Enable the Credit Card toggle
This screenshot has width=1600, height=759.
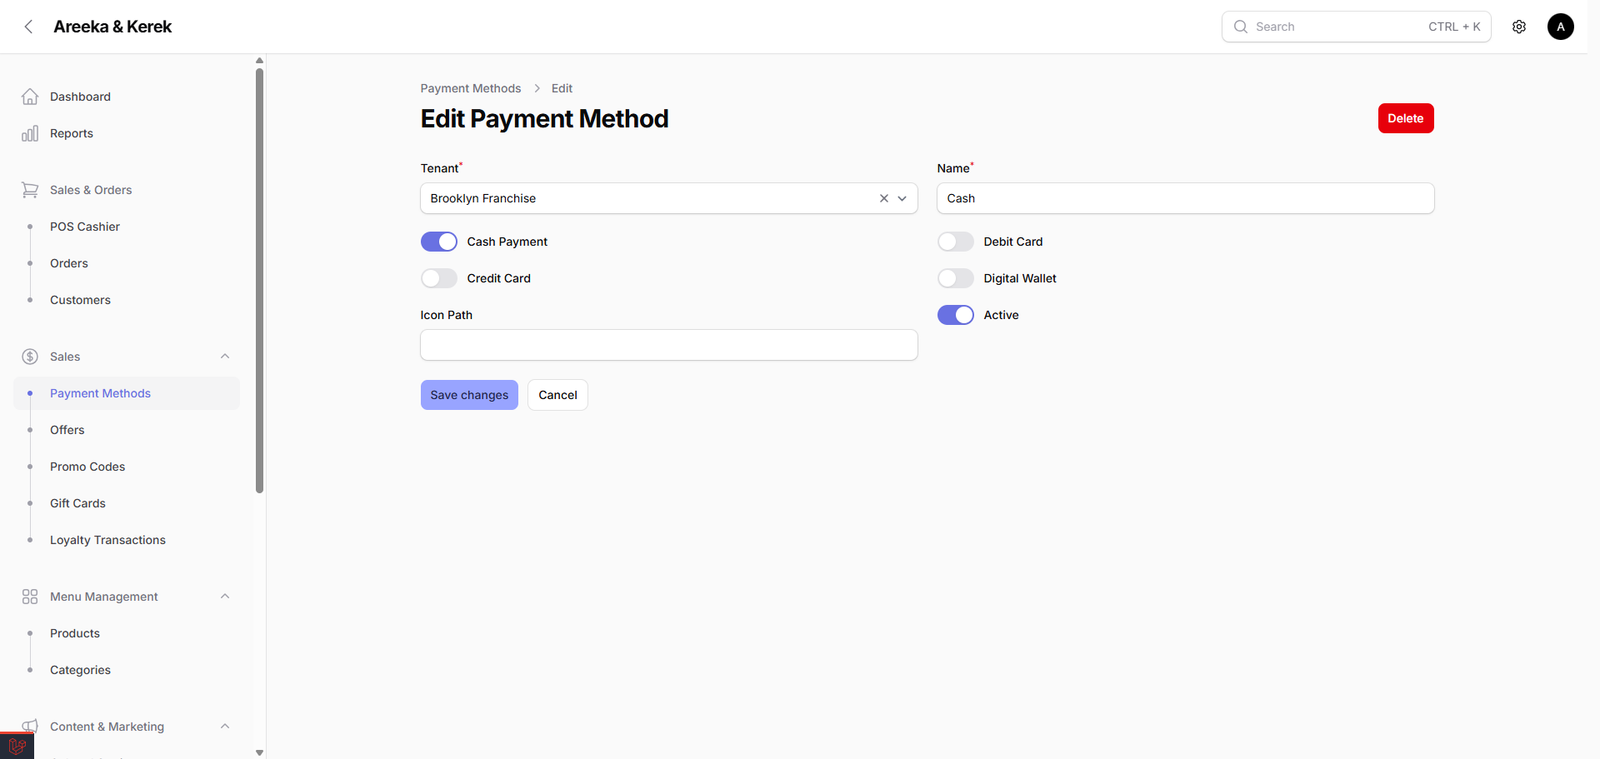[x=439, y=278]
